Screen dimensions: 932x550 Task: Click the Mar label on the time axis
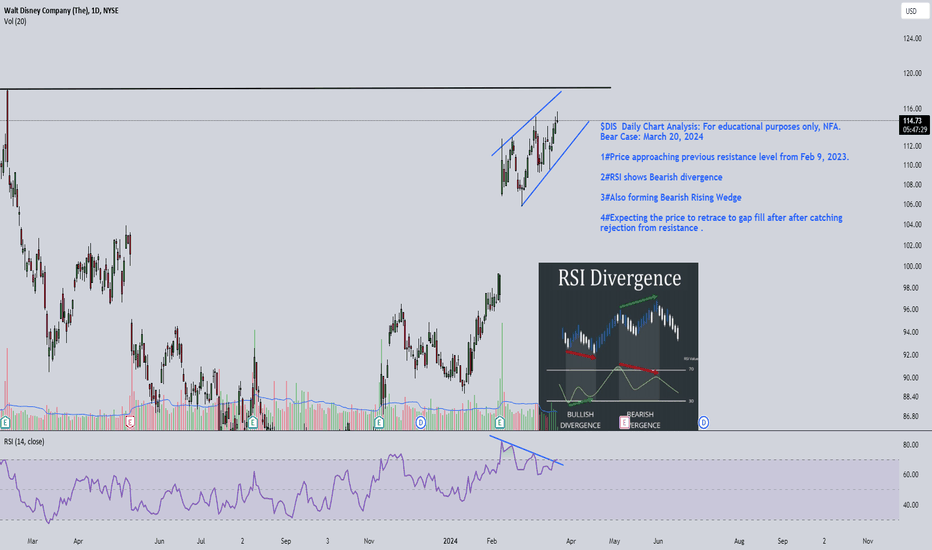(33, 541)
